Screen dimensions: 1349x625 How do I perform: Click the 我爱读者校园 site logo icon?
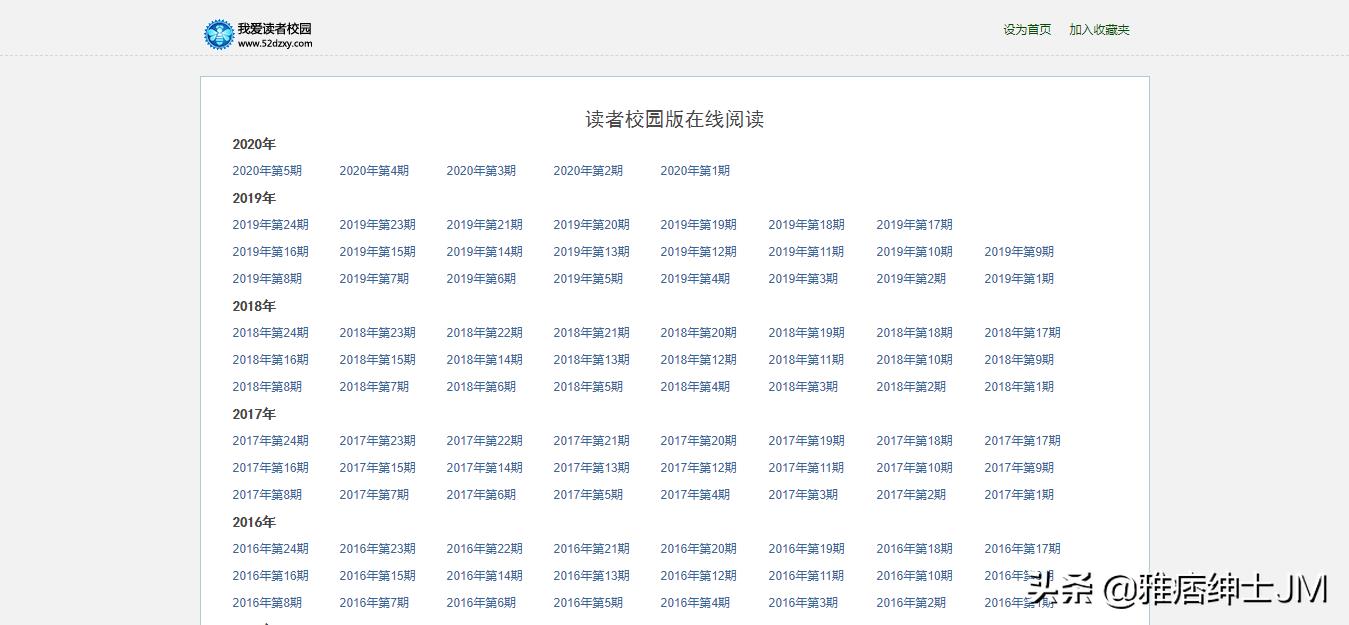[x=218, y=34]
